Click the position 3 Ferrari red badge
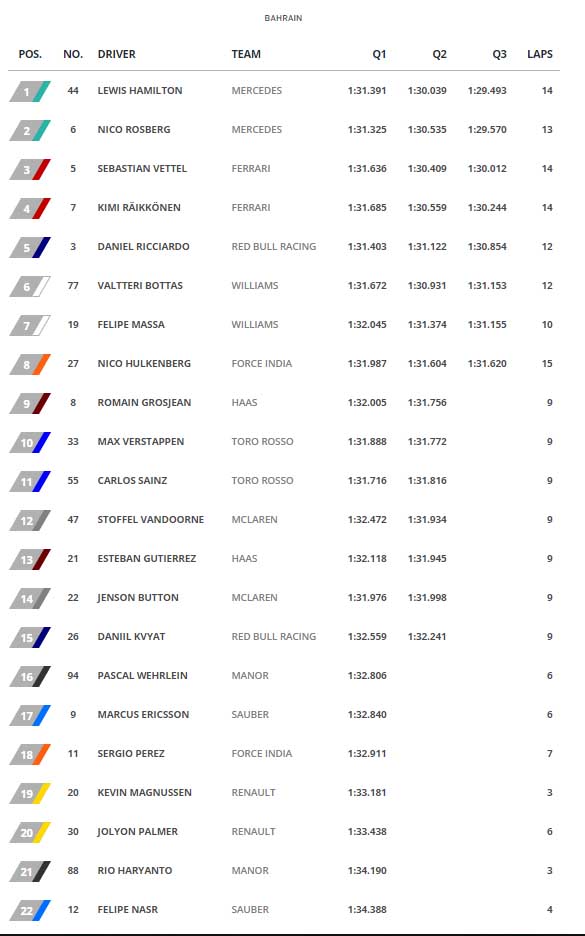The width and height of the screenshot is (585, 936). click(x=30, y=170)
